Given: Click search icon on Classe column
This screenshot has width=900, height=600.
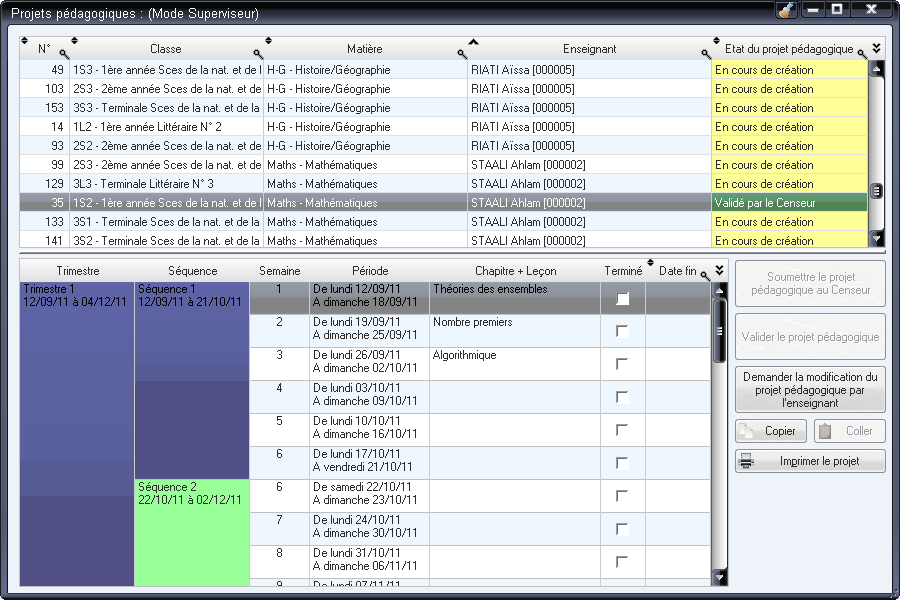Looking at the screenshot, I should [258, 54].
